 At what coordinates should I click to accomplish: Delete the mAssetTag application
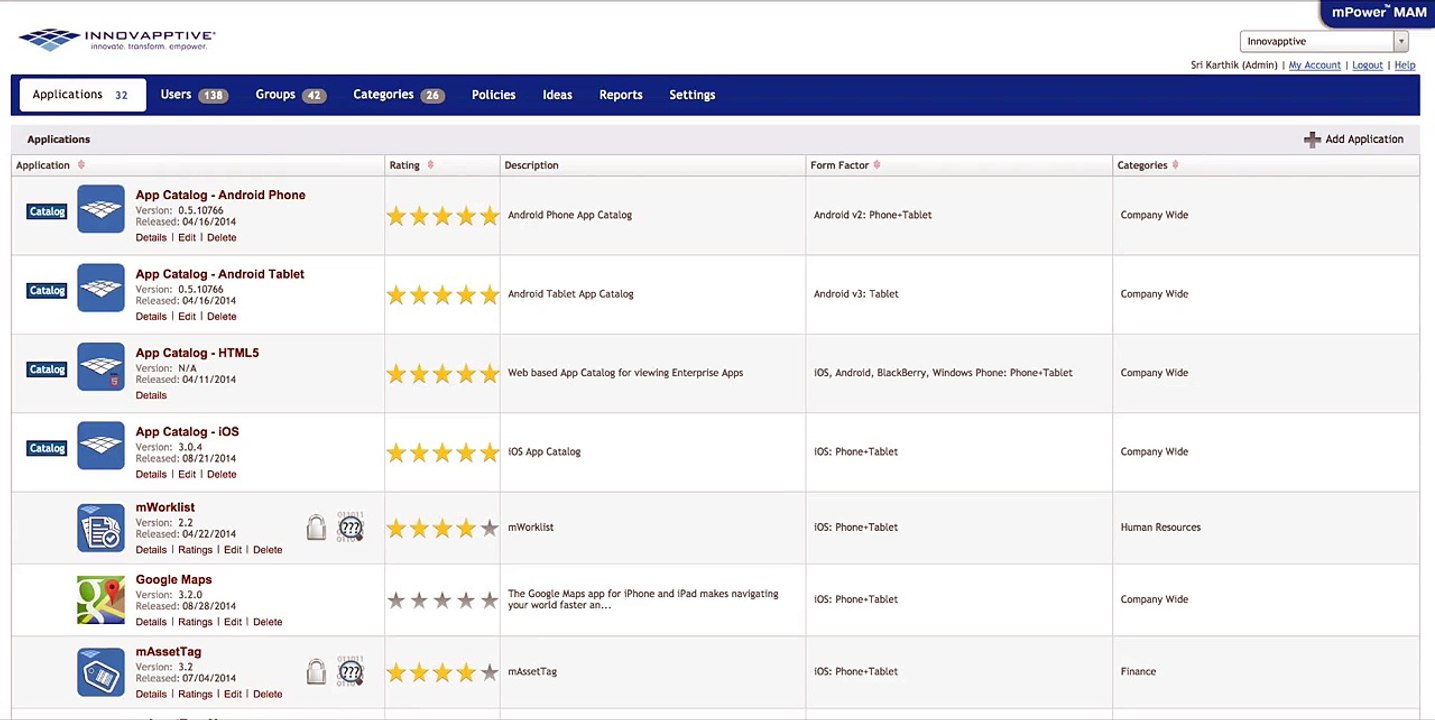[268, 694]
